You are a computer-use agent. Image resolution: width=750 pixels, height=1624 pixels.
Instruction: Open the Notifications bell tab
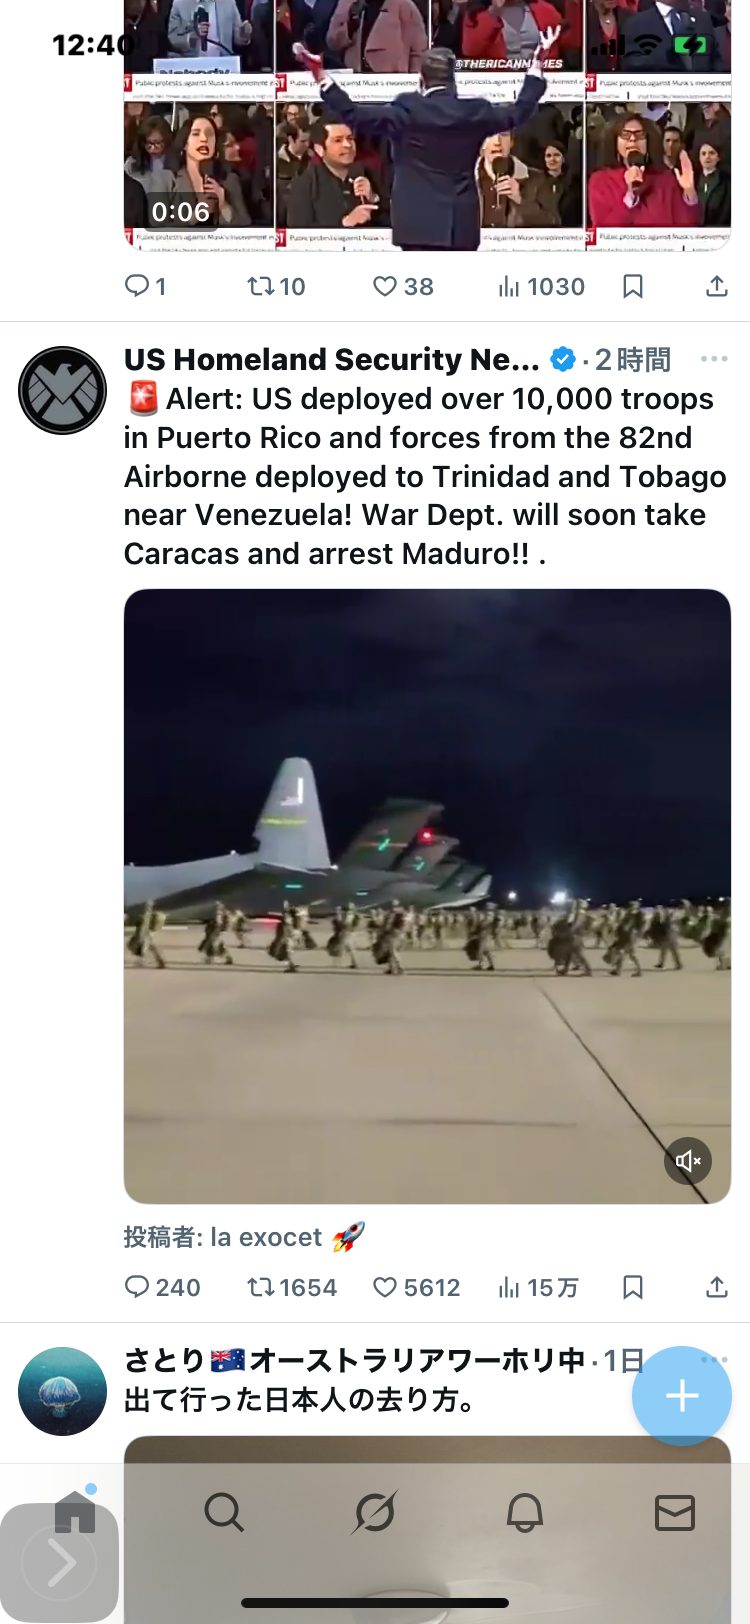point(525,1512)
